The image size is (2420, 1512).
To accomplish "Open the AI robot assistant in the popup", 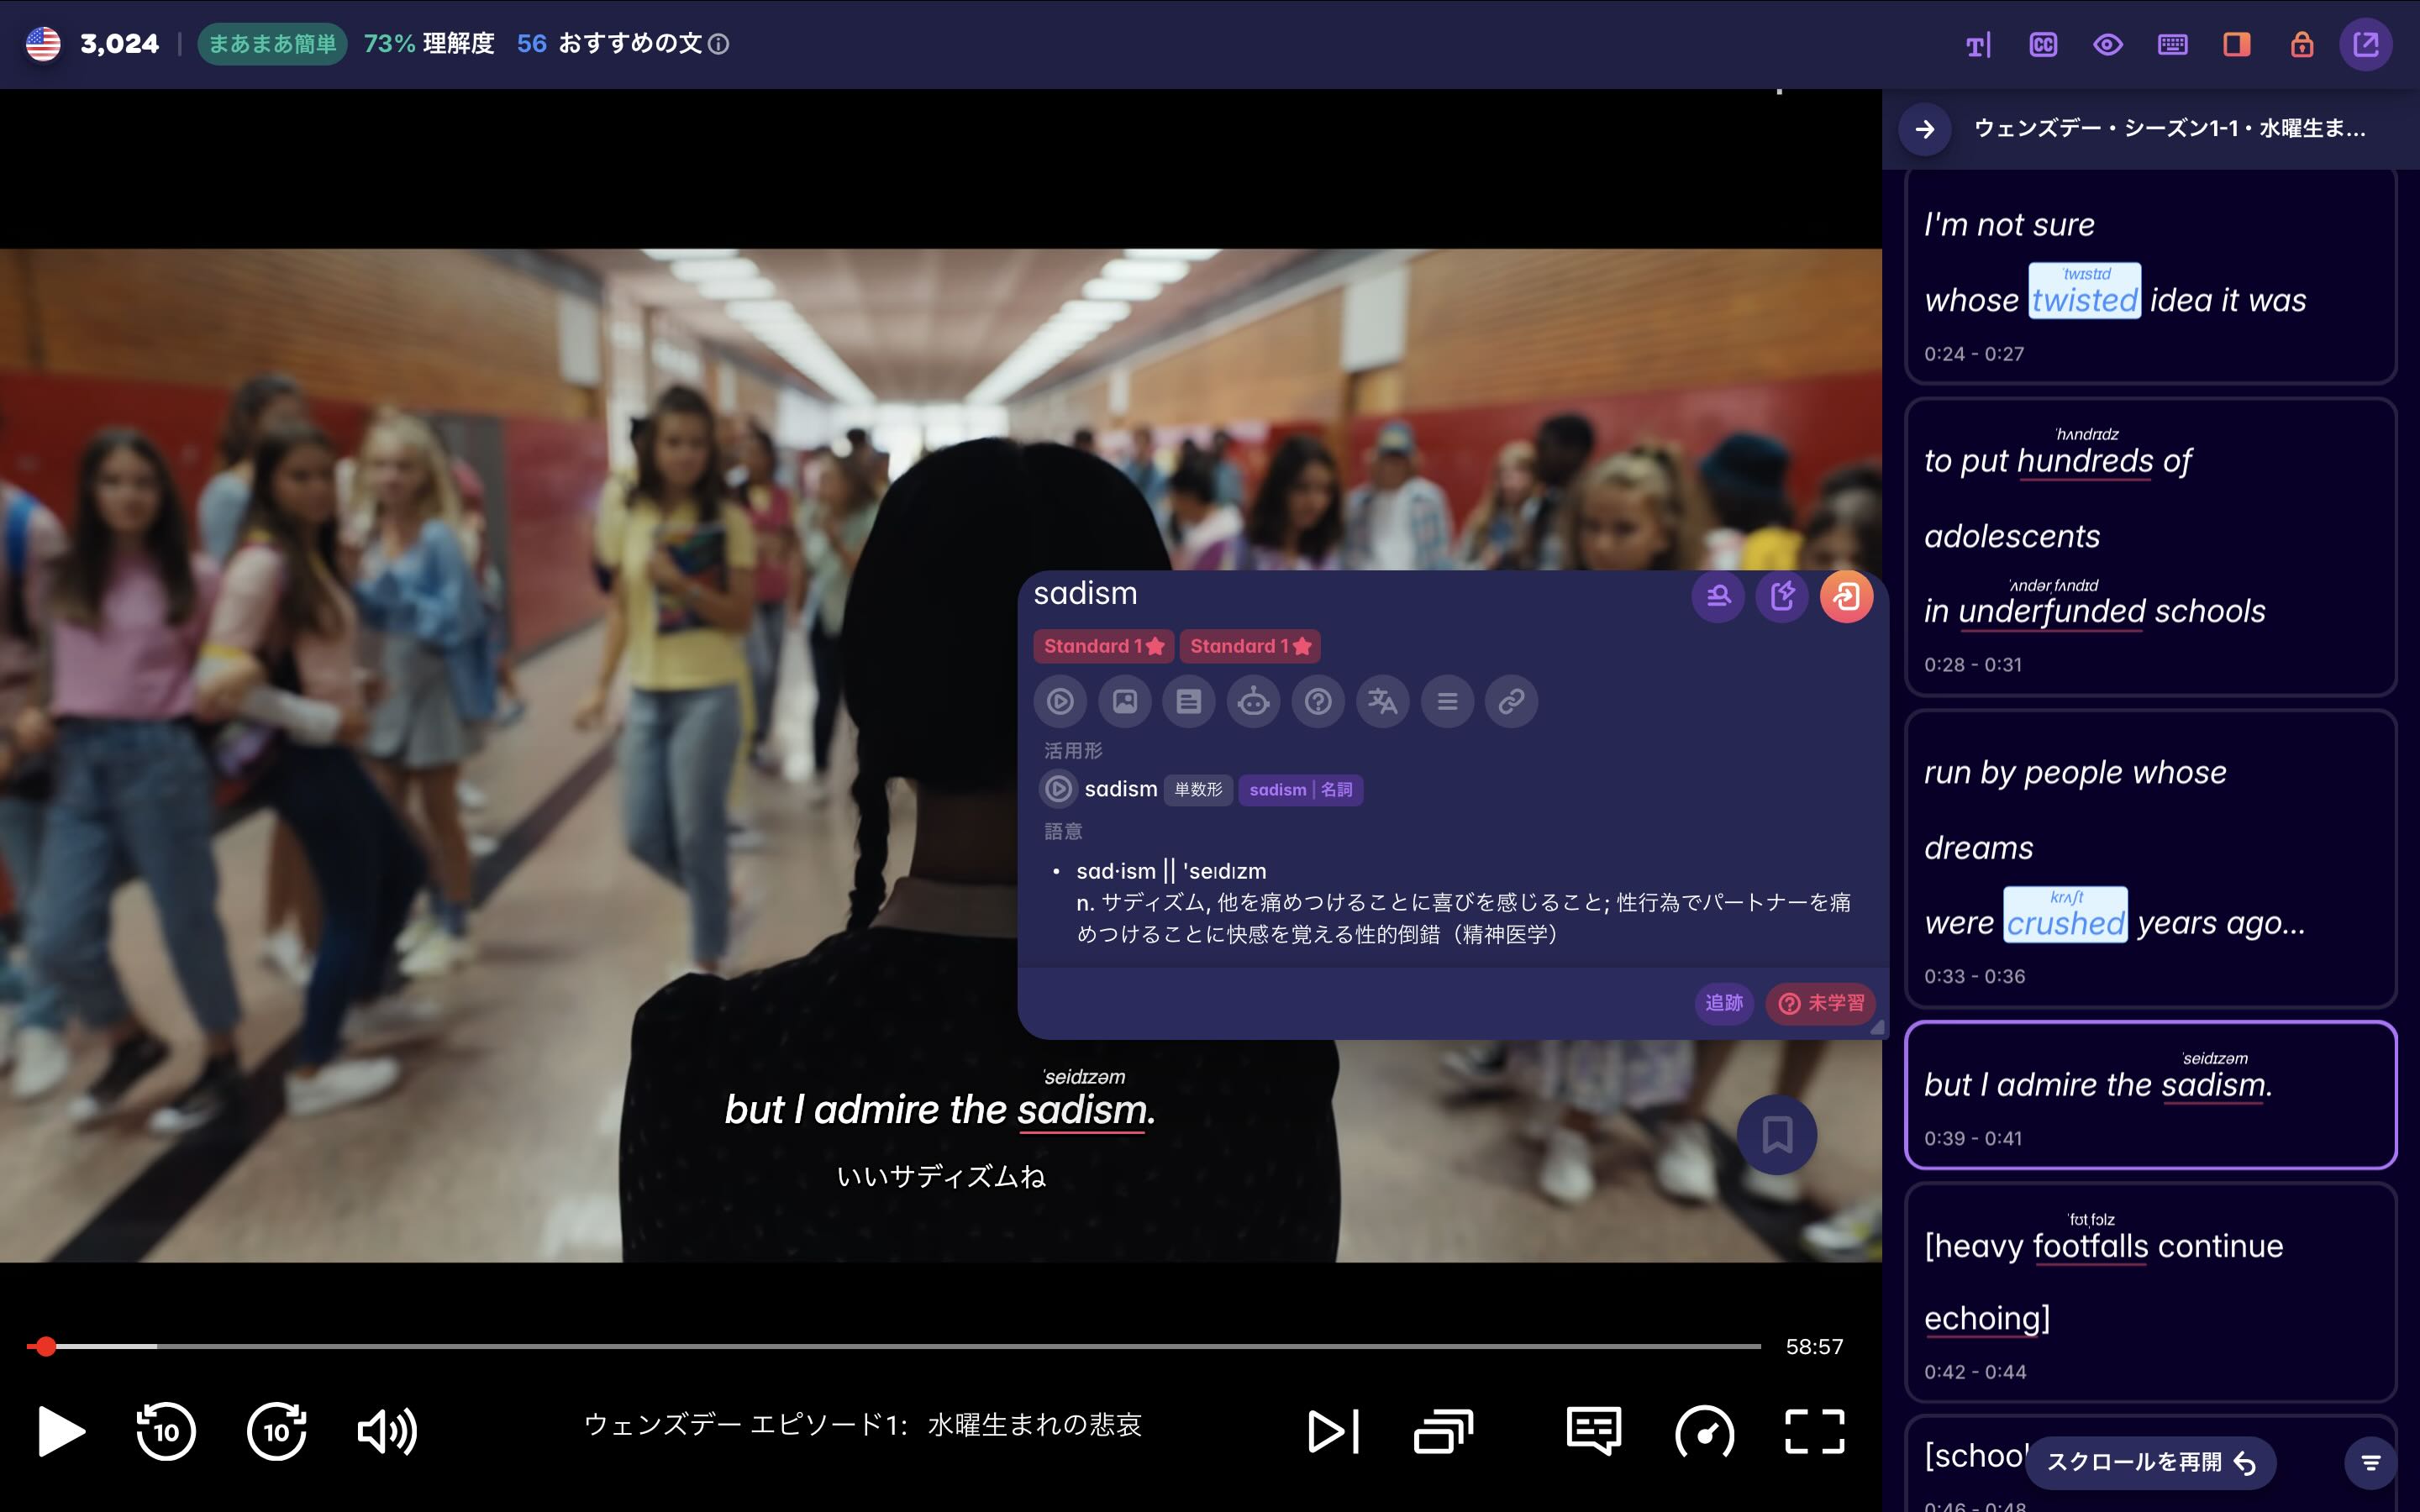I will pyautogui.click(x=1253, y=701).
